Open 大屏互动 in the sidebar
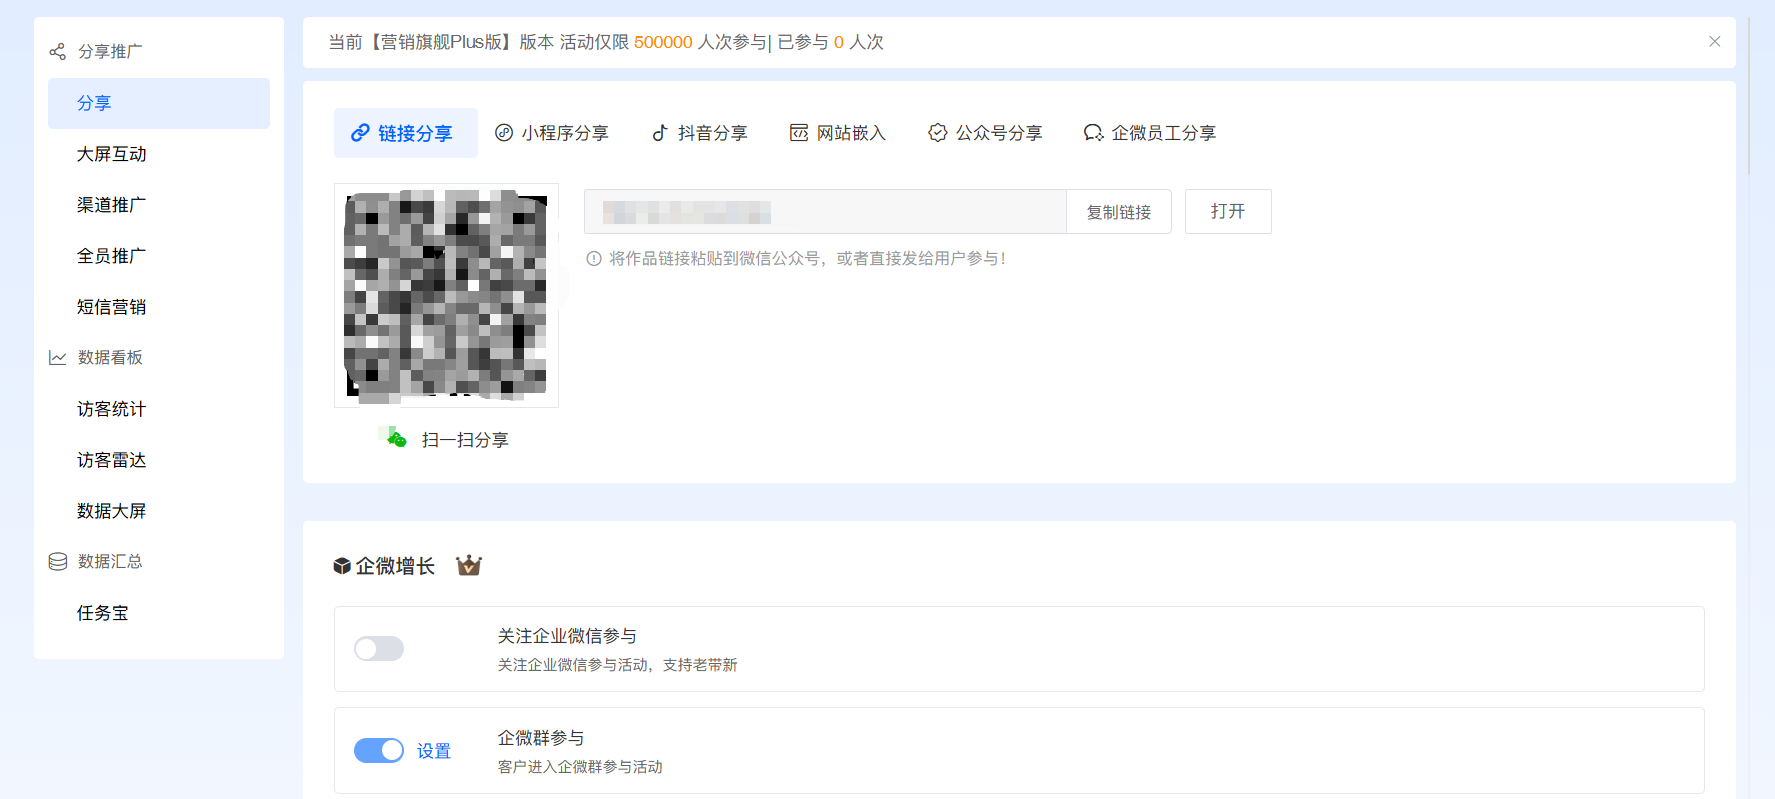This screenshot has height=799, width=1775. 112,154
